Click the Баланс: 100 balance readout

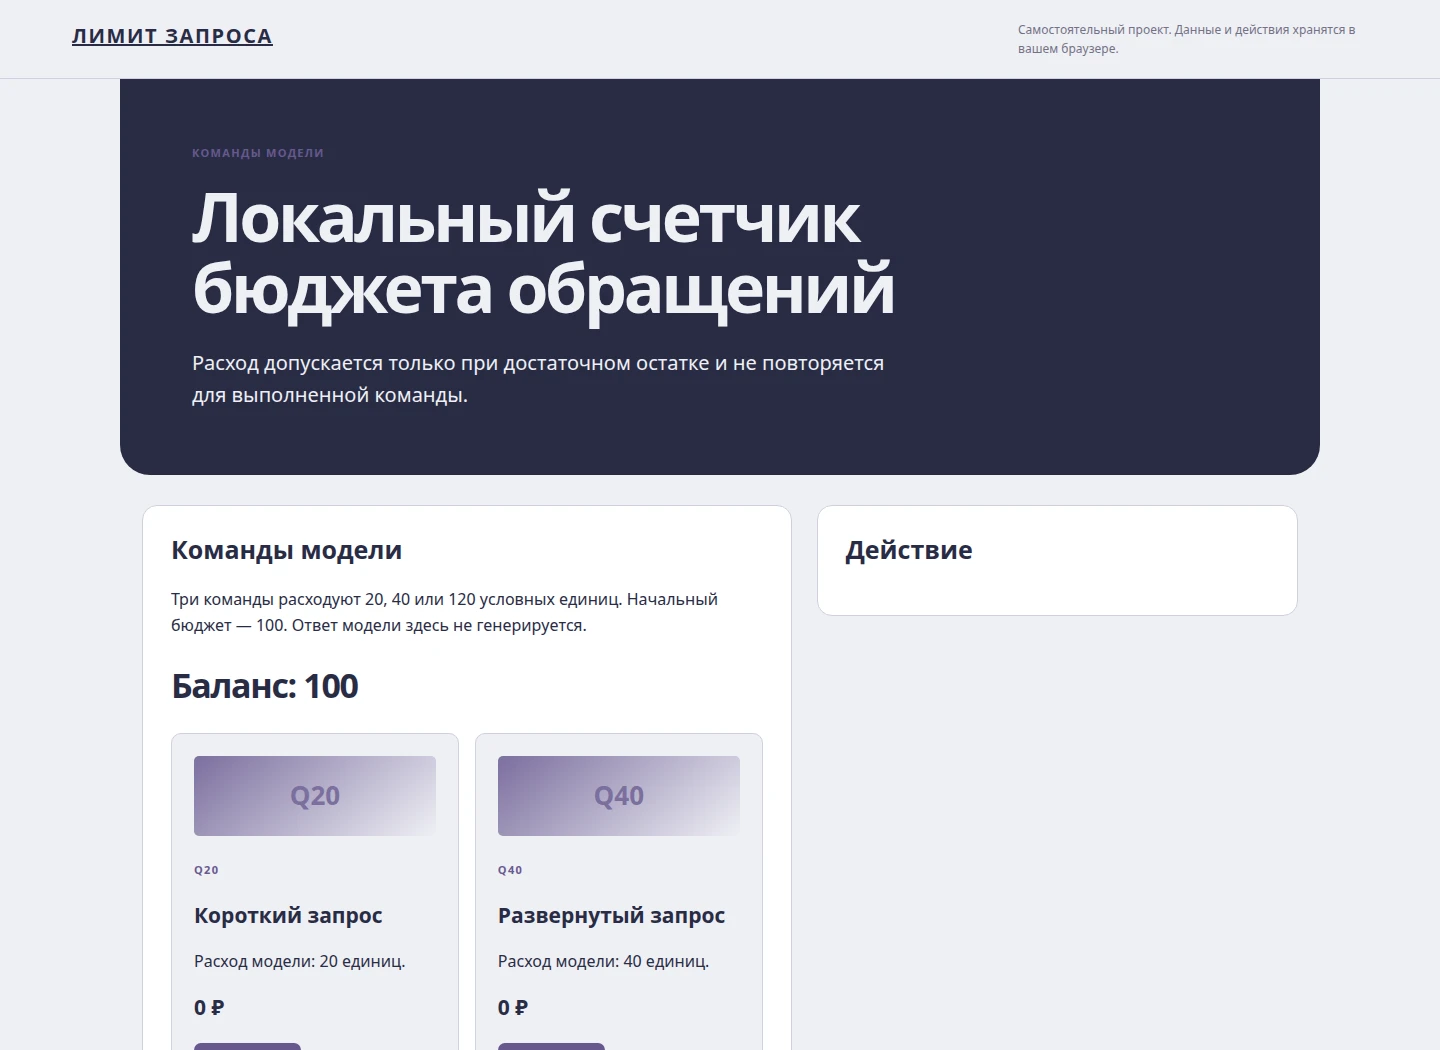click(x=265, y=686)
